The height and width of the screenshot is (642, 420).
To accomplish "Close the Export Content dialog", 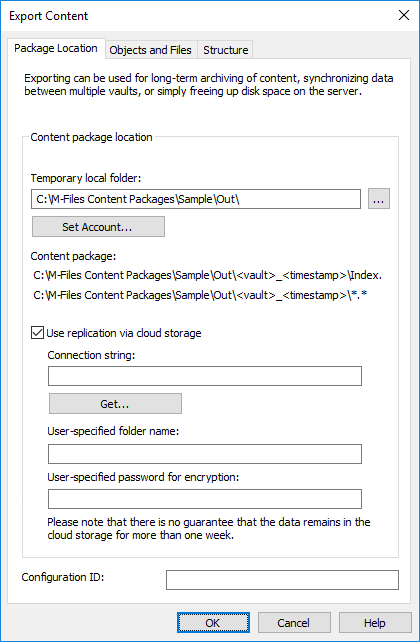I will click(x=404, y=16).
